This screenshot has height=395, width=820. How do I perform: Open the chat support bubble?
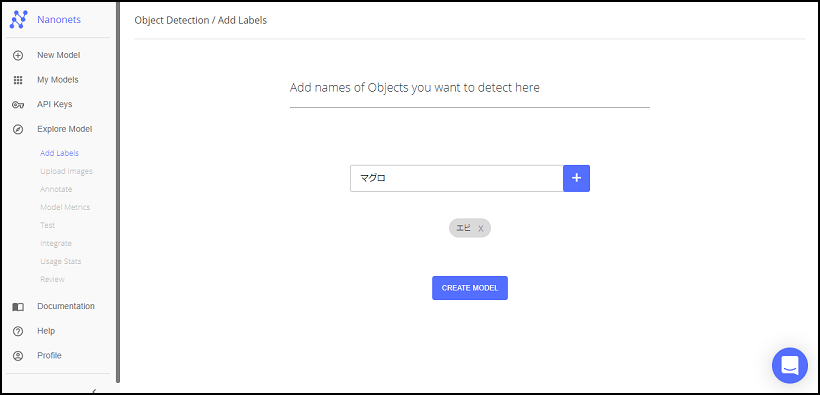tap(790, 365)
